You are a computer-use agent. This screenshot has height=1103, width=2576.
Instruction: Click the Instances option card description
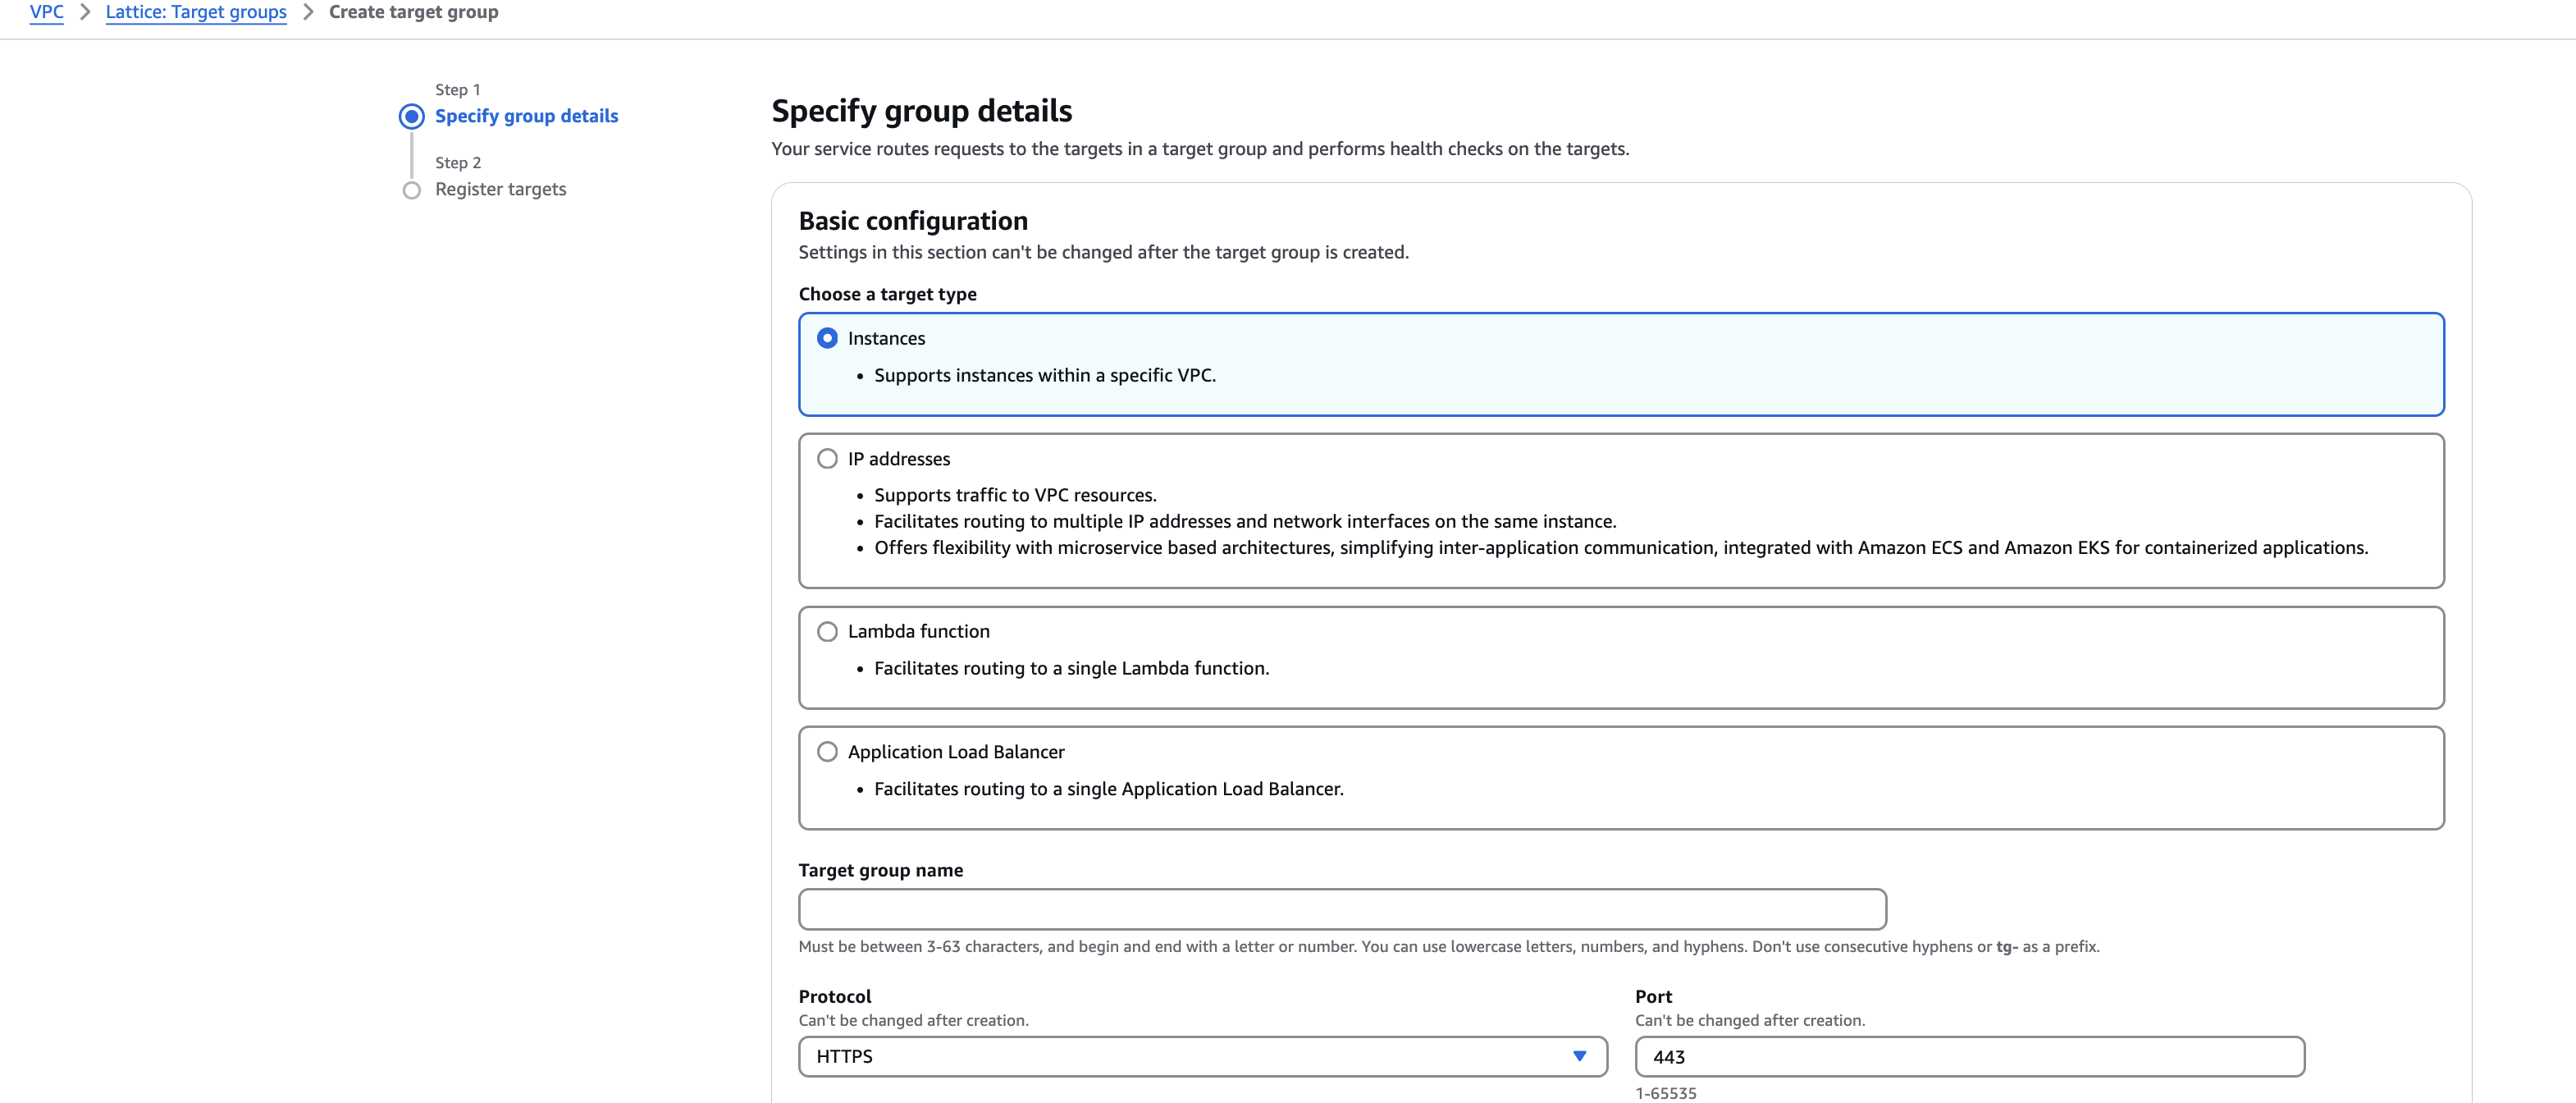pyautogui.click(x=1044, y=376)
